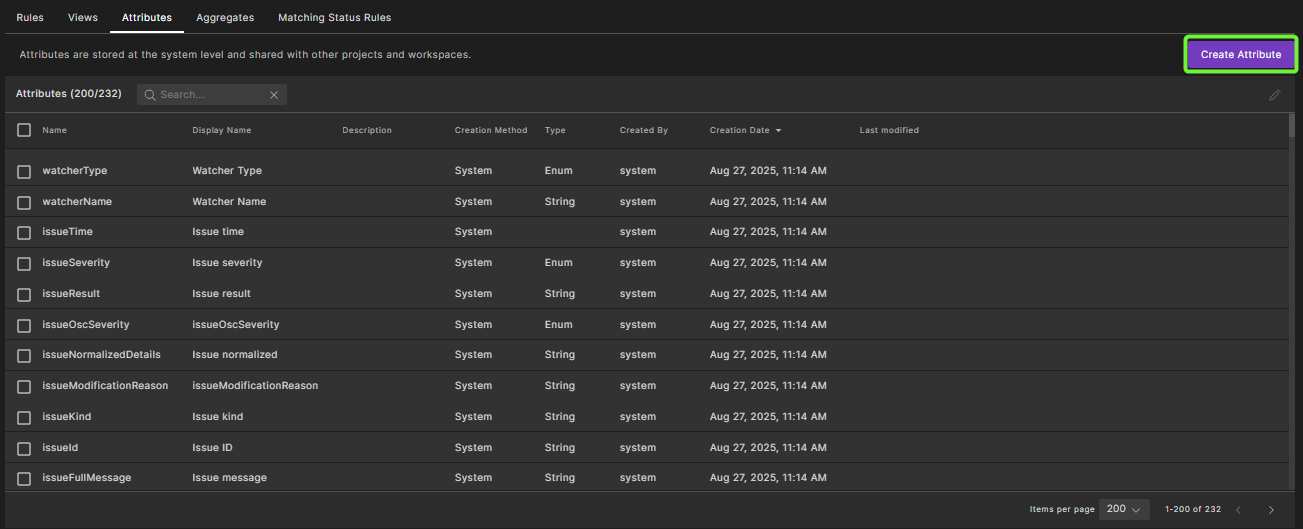
Task: Tick the issueId row checkbox
Action: click(24, 448)
